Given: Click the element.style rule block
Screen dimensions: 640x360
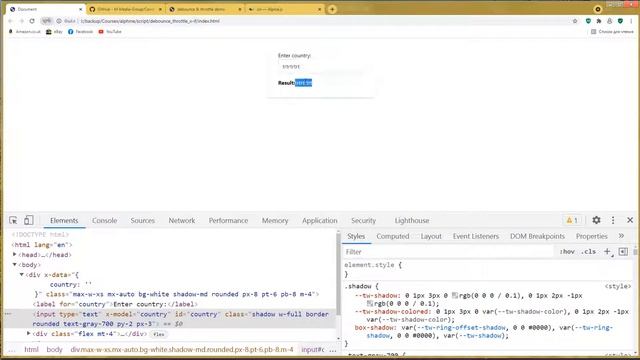Looking at the screenshot, I should pyautogui.click(x=488, y=269).
